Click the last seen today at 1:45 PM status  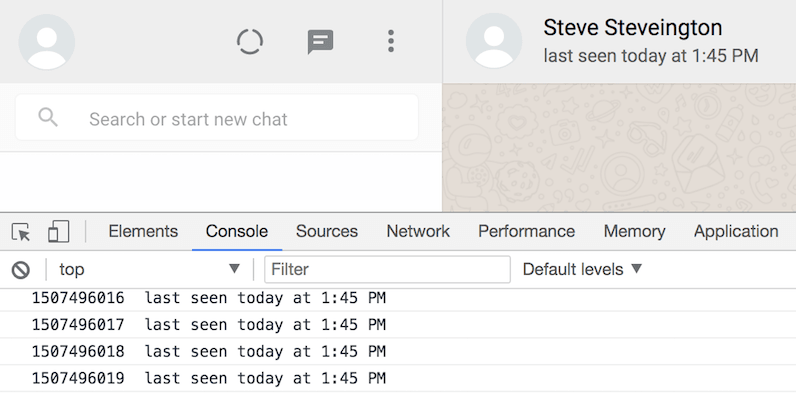pos(651,56)
